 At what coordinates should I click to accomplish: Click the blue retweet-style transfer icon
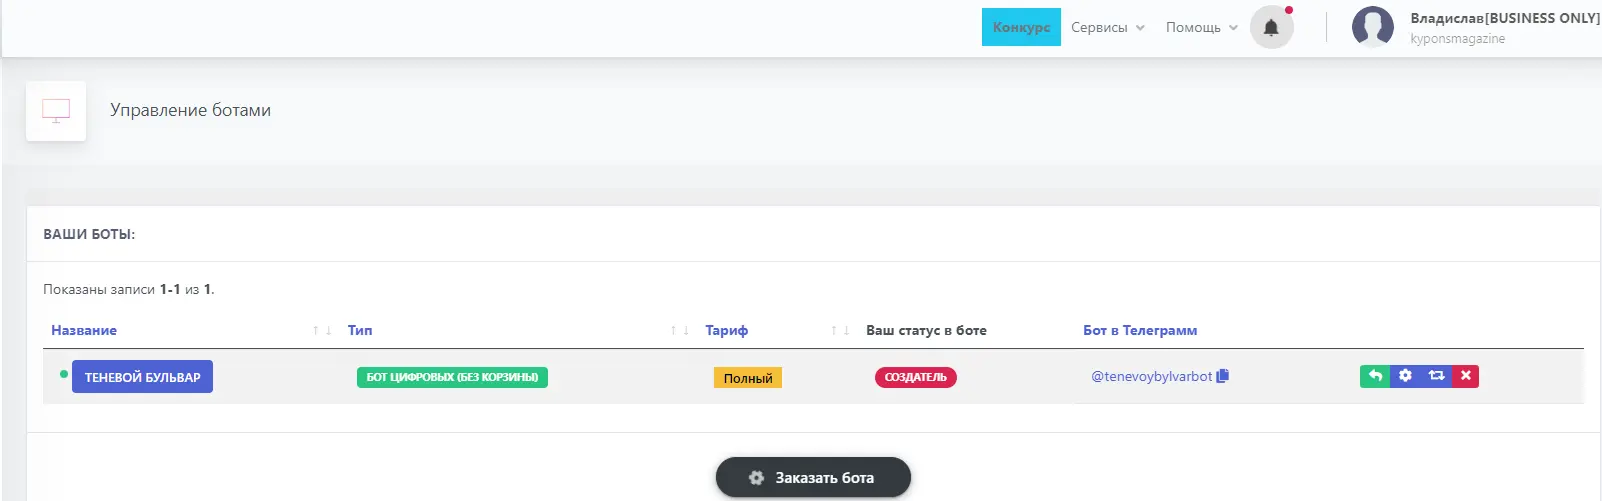(1436, 376)
